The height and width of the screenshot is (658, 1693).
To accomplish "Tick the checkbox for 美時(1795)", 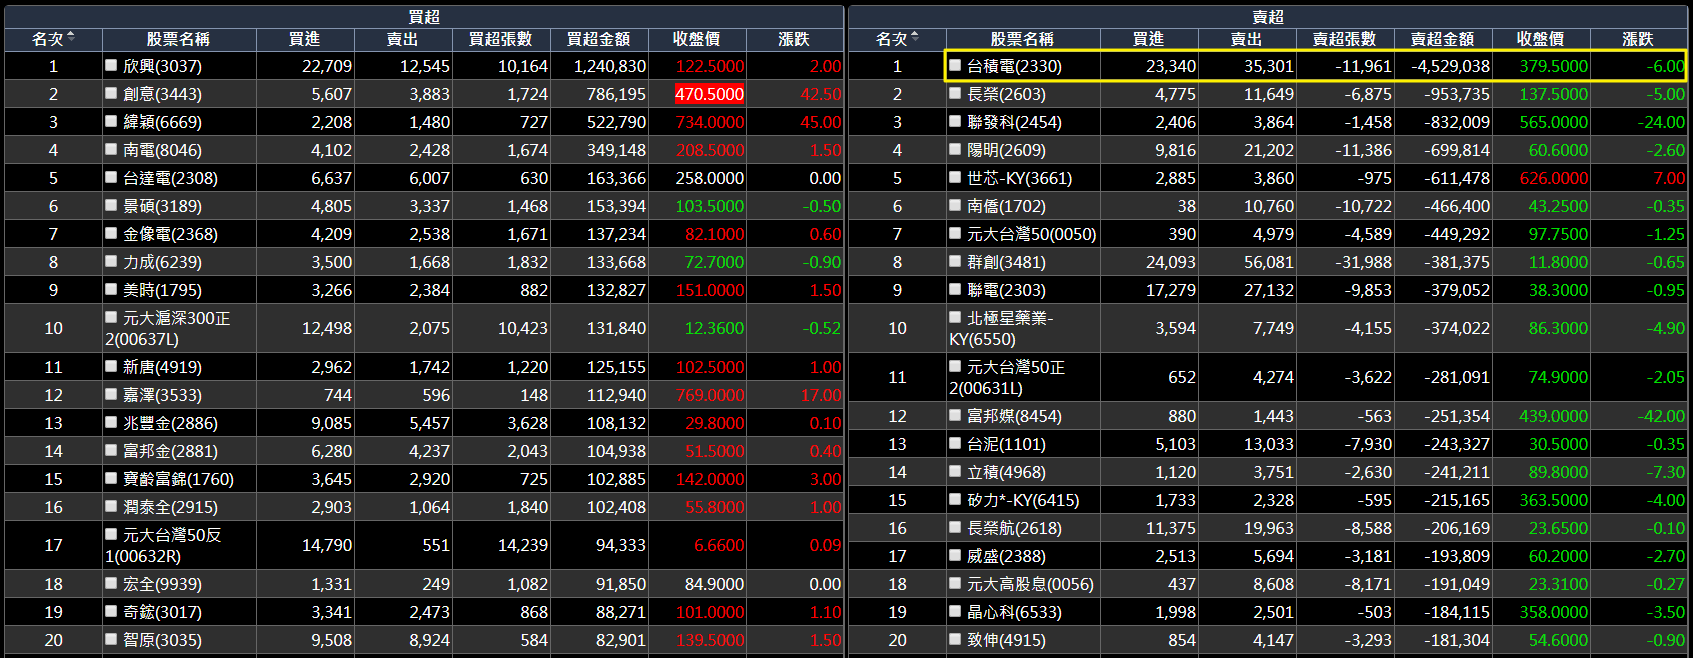I will pos(112,289).
